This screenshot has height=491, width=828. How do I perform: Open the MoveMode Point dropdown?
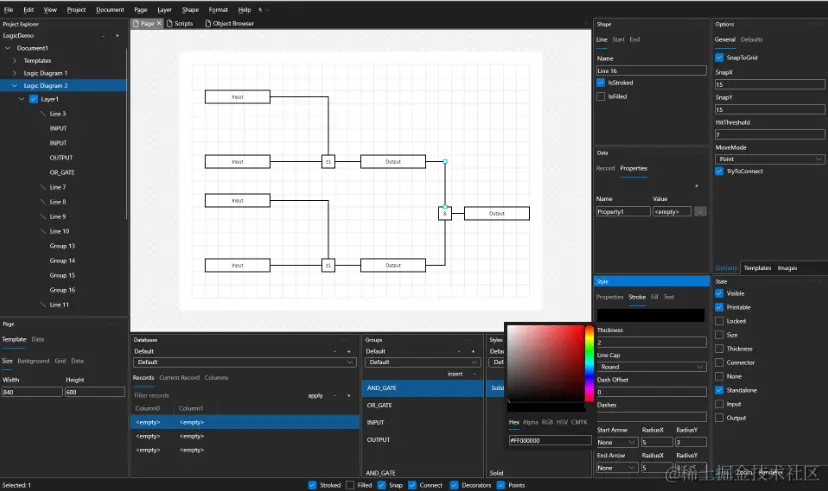point(770,159)
